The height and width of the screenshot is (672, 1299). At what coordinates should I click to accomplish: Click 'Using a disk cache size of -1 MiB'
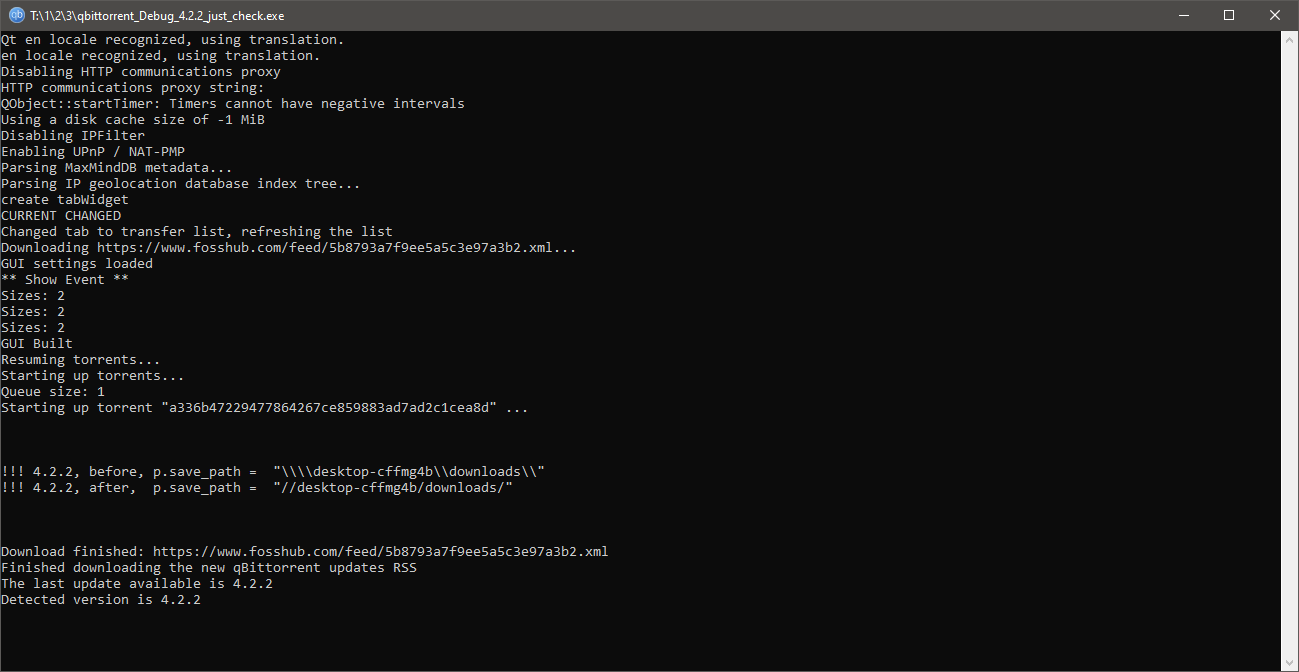click(x=133, y=120)
